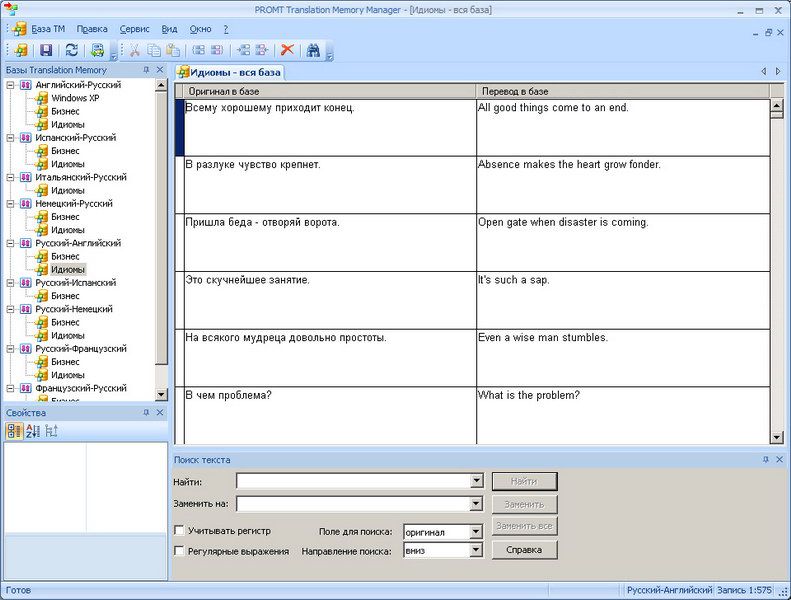Pin the Базы Translation Memory panel
Viewport: 791px width, 600px height.
(146, 70)
